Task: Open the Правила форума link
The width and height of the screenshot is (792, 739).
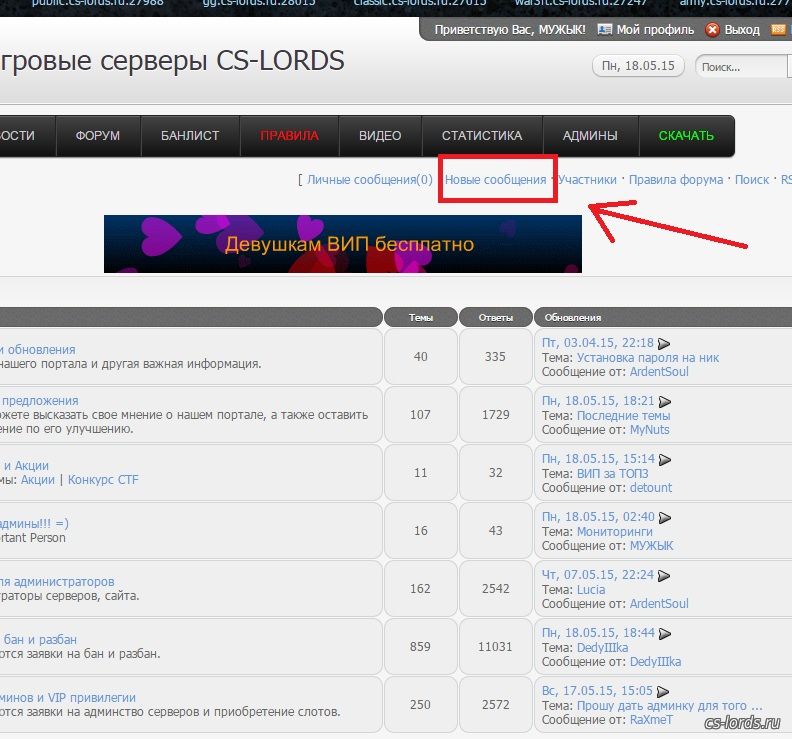Action: point(676,180)
